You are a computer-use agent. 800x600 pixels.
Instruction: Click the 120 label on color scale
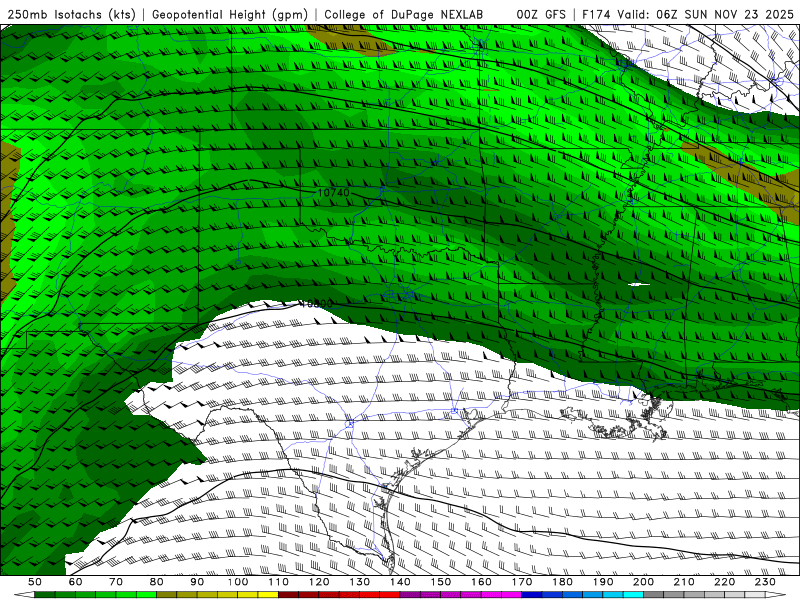click(x=319, y=582)
